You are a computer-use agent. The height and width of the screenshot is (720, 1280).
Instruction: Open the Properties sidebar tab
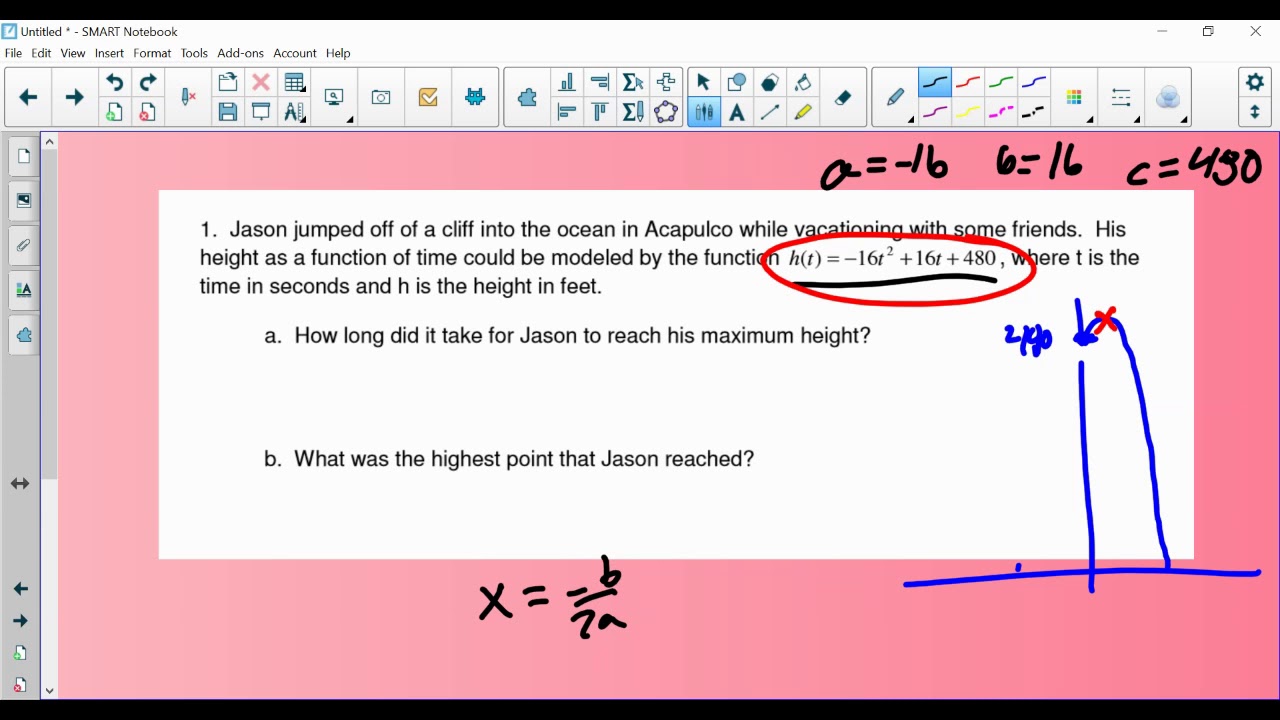[23, 290]
